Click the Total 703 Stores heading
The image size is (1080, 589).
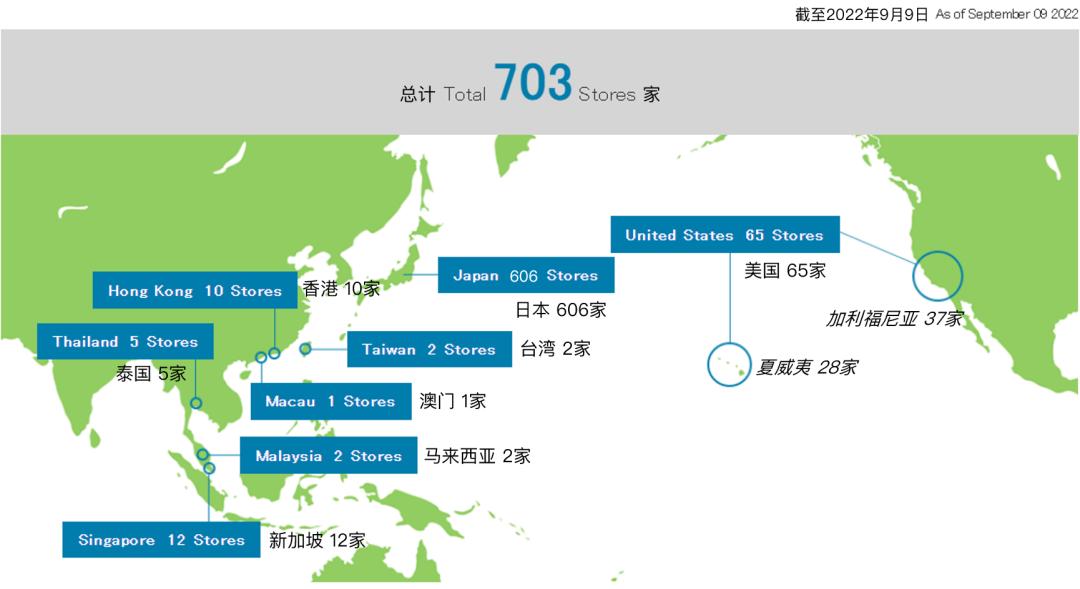click(533, 90)
